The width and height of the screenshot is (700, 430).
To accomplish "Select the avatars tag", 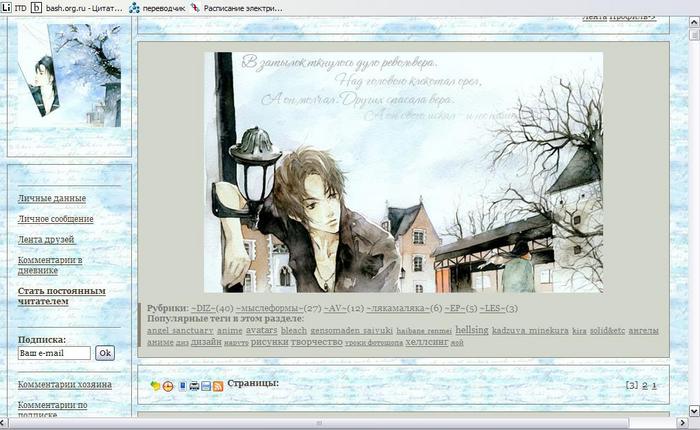I will [x=262, y=330].
